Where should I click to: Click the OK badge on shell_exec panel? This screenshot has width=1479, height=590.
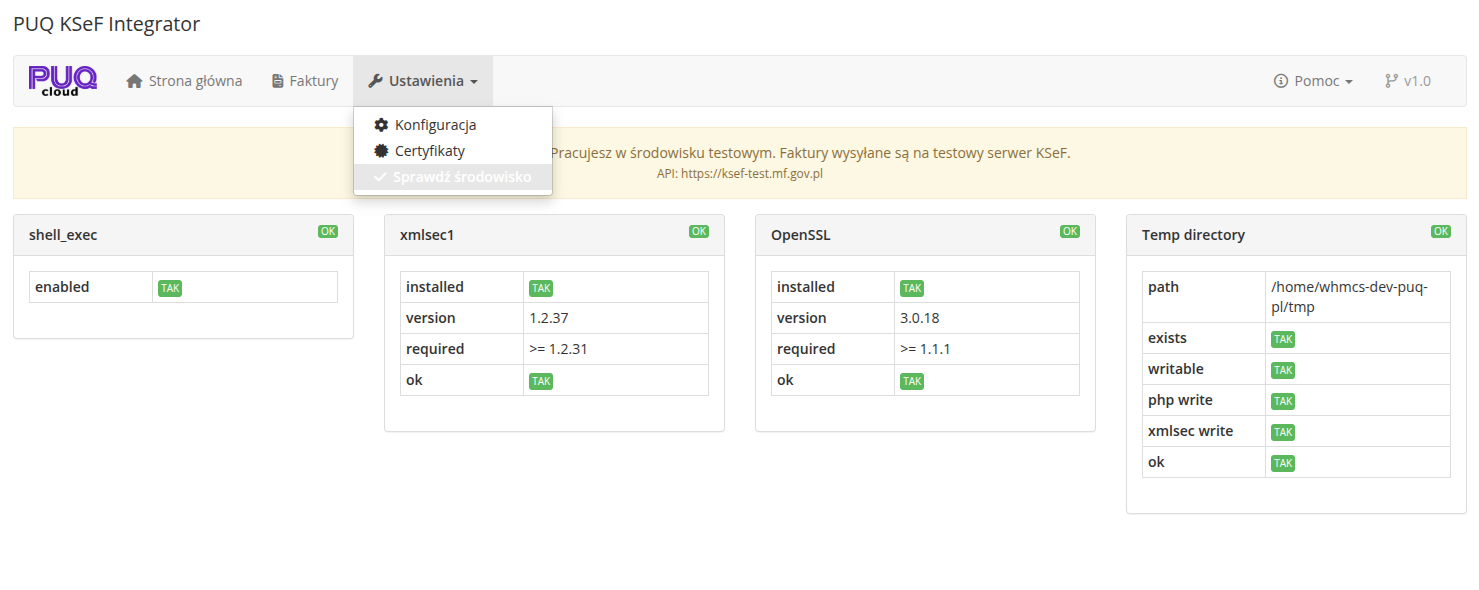click(328, 231)
